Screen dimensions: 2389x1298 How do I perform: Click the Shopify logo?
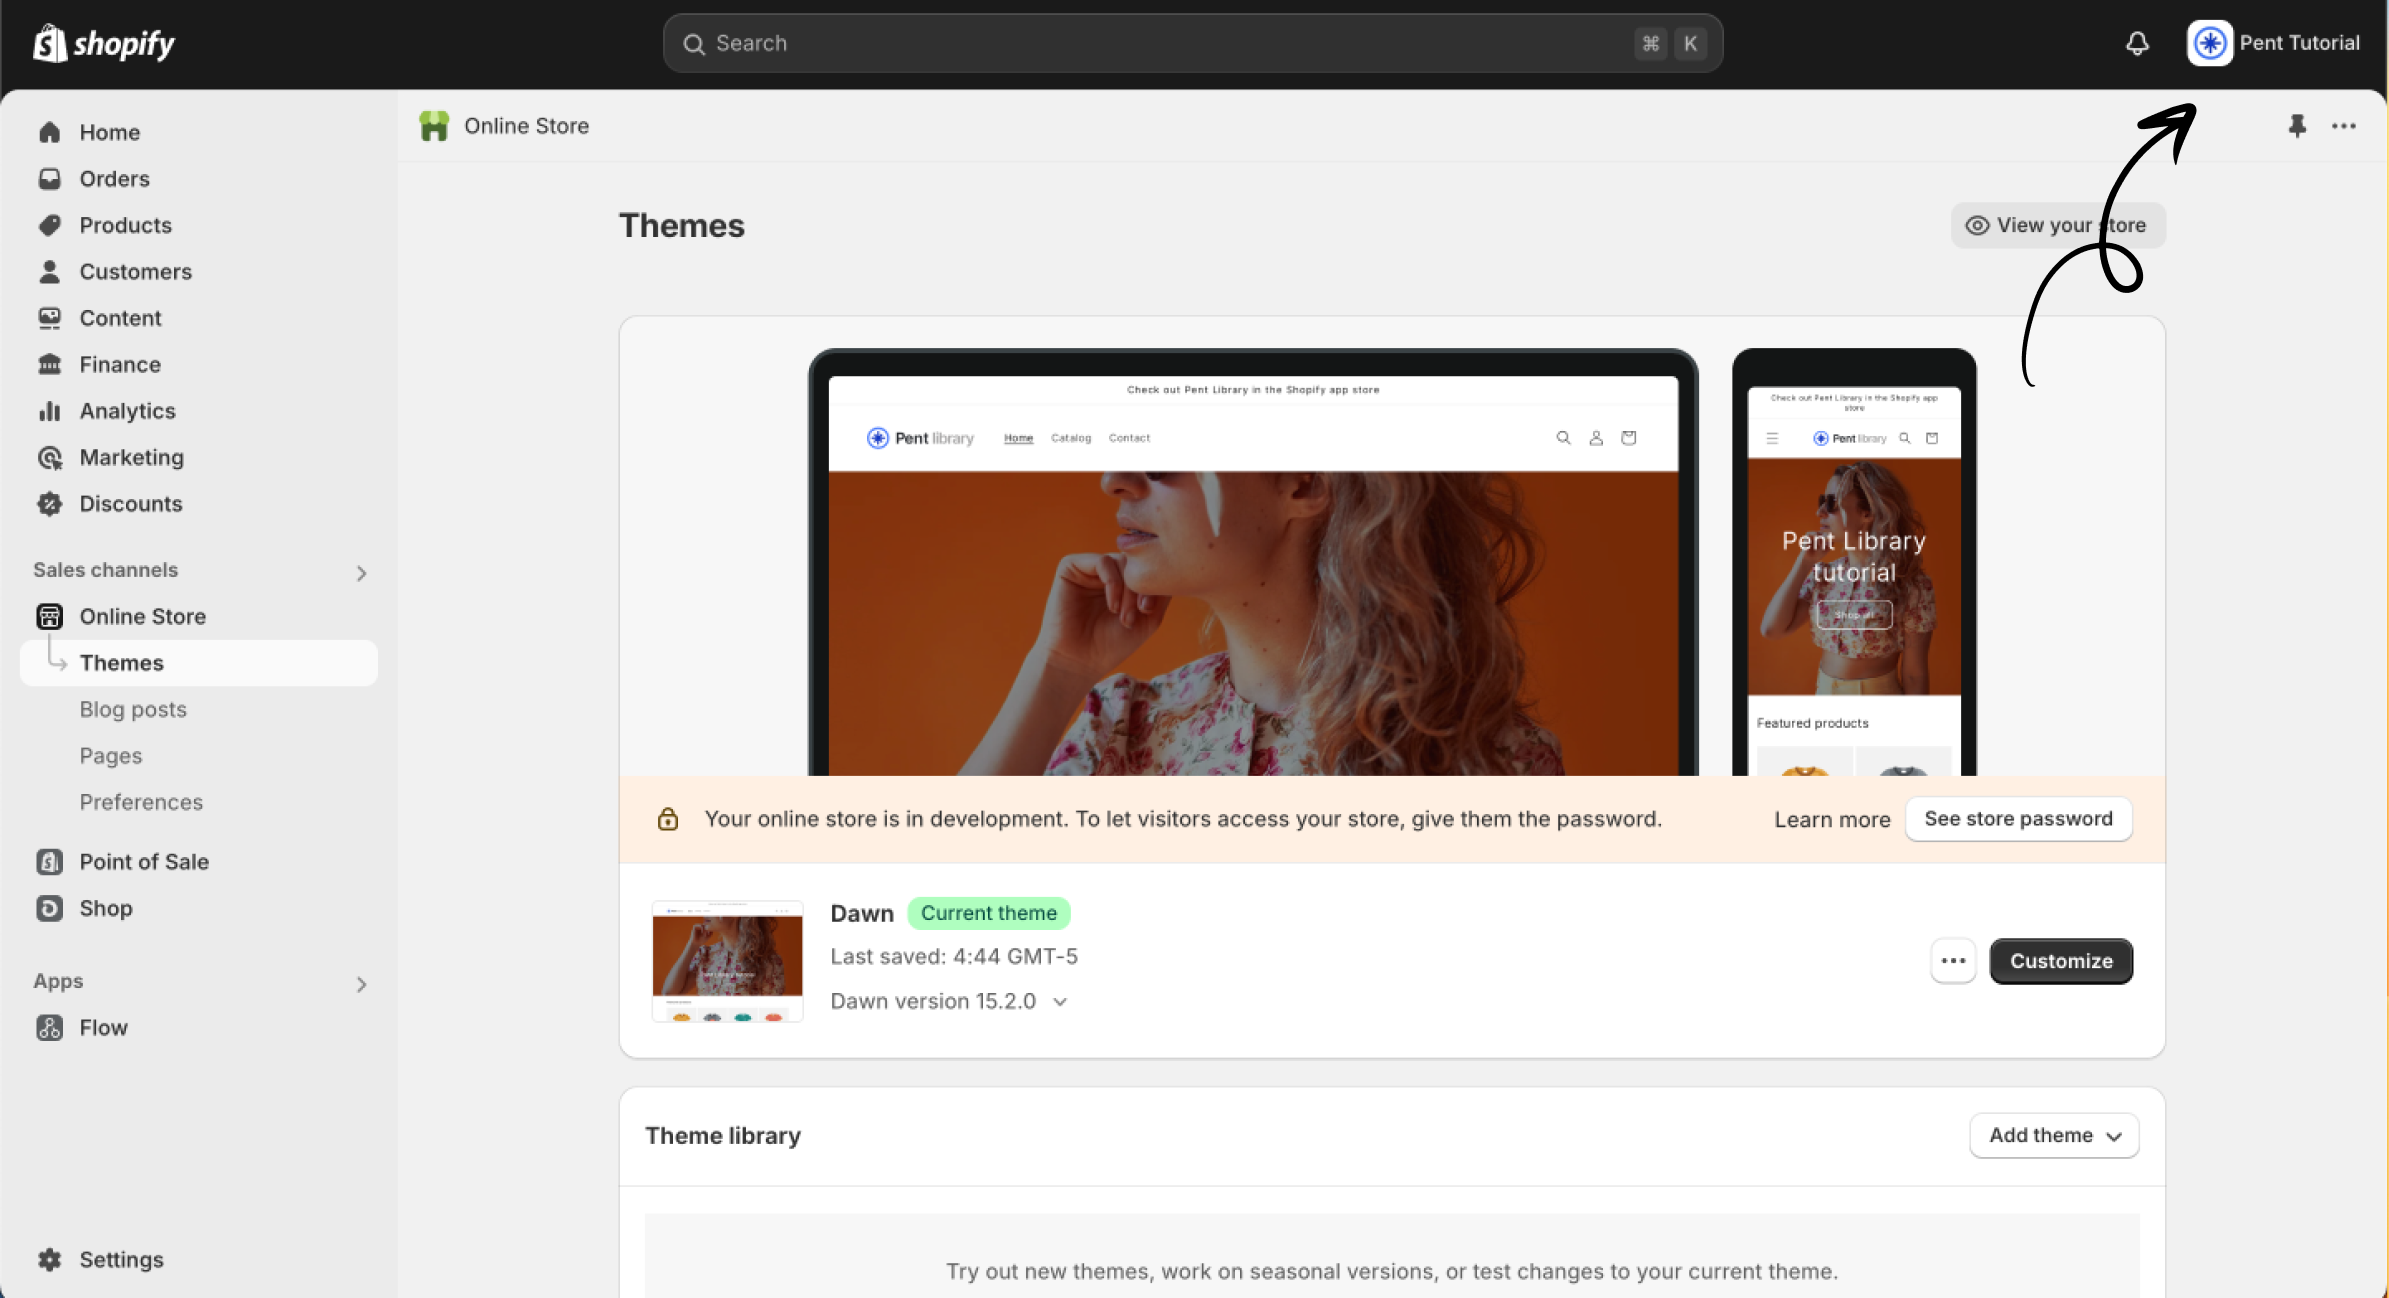click(x=104, y=43)
